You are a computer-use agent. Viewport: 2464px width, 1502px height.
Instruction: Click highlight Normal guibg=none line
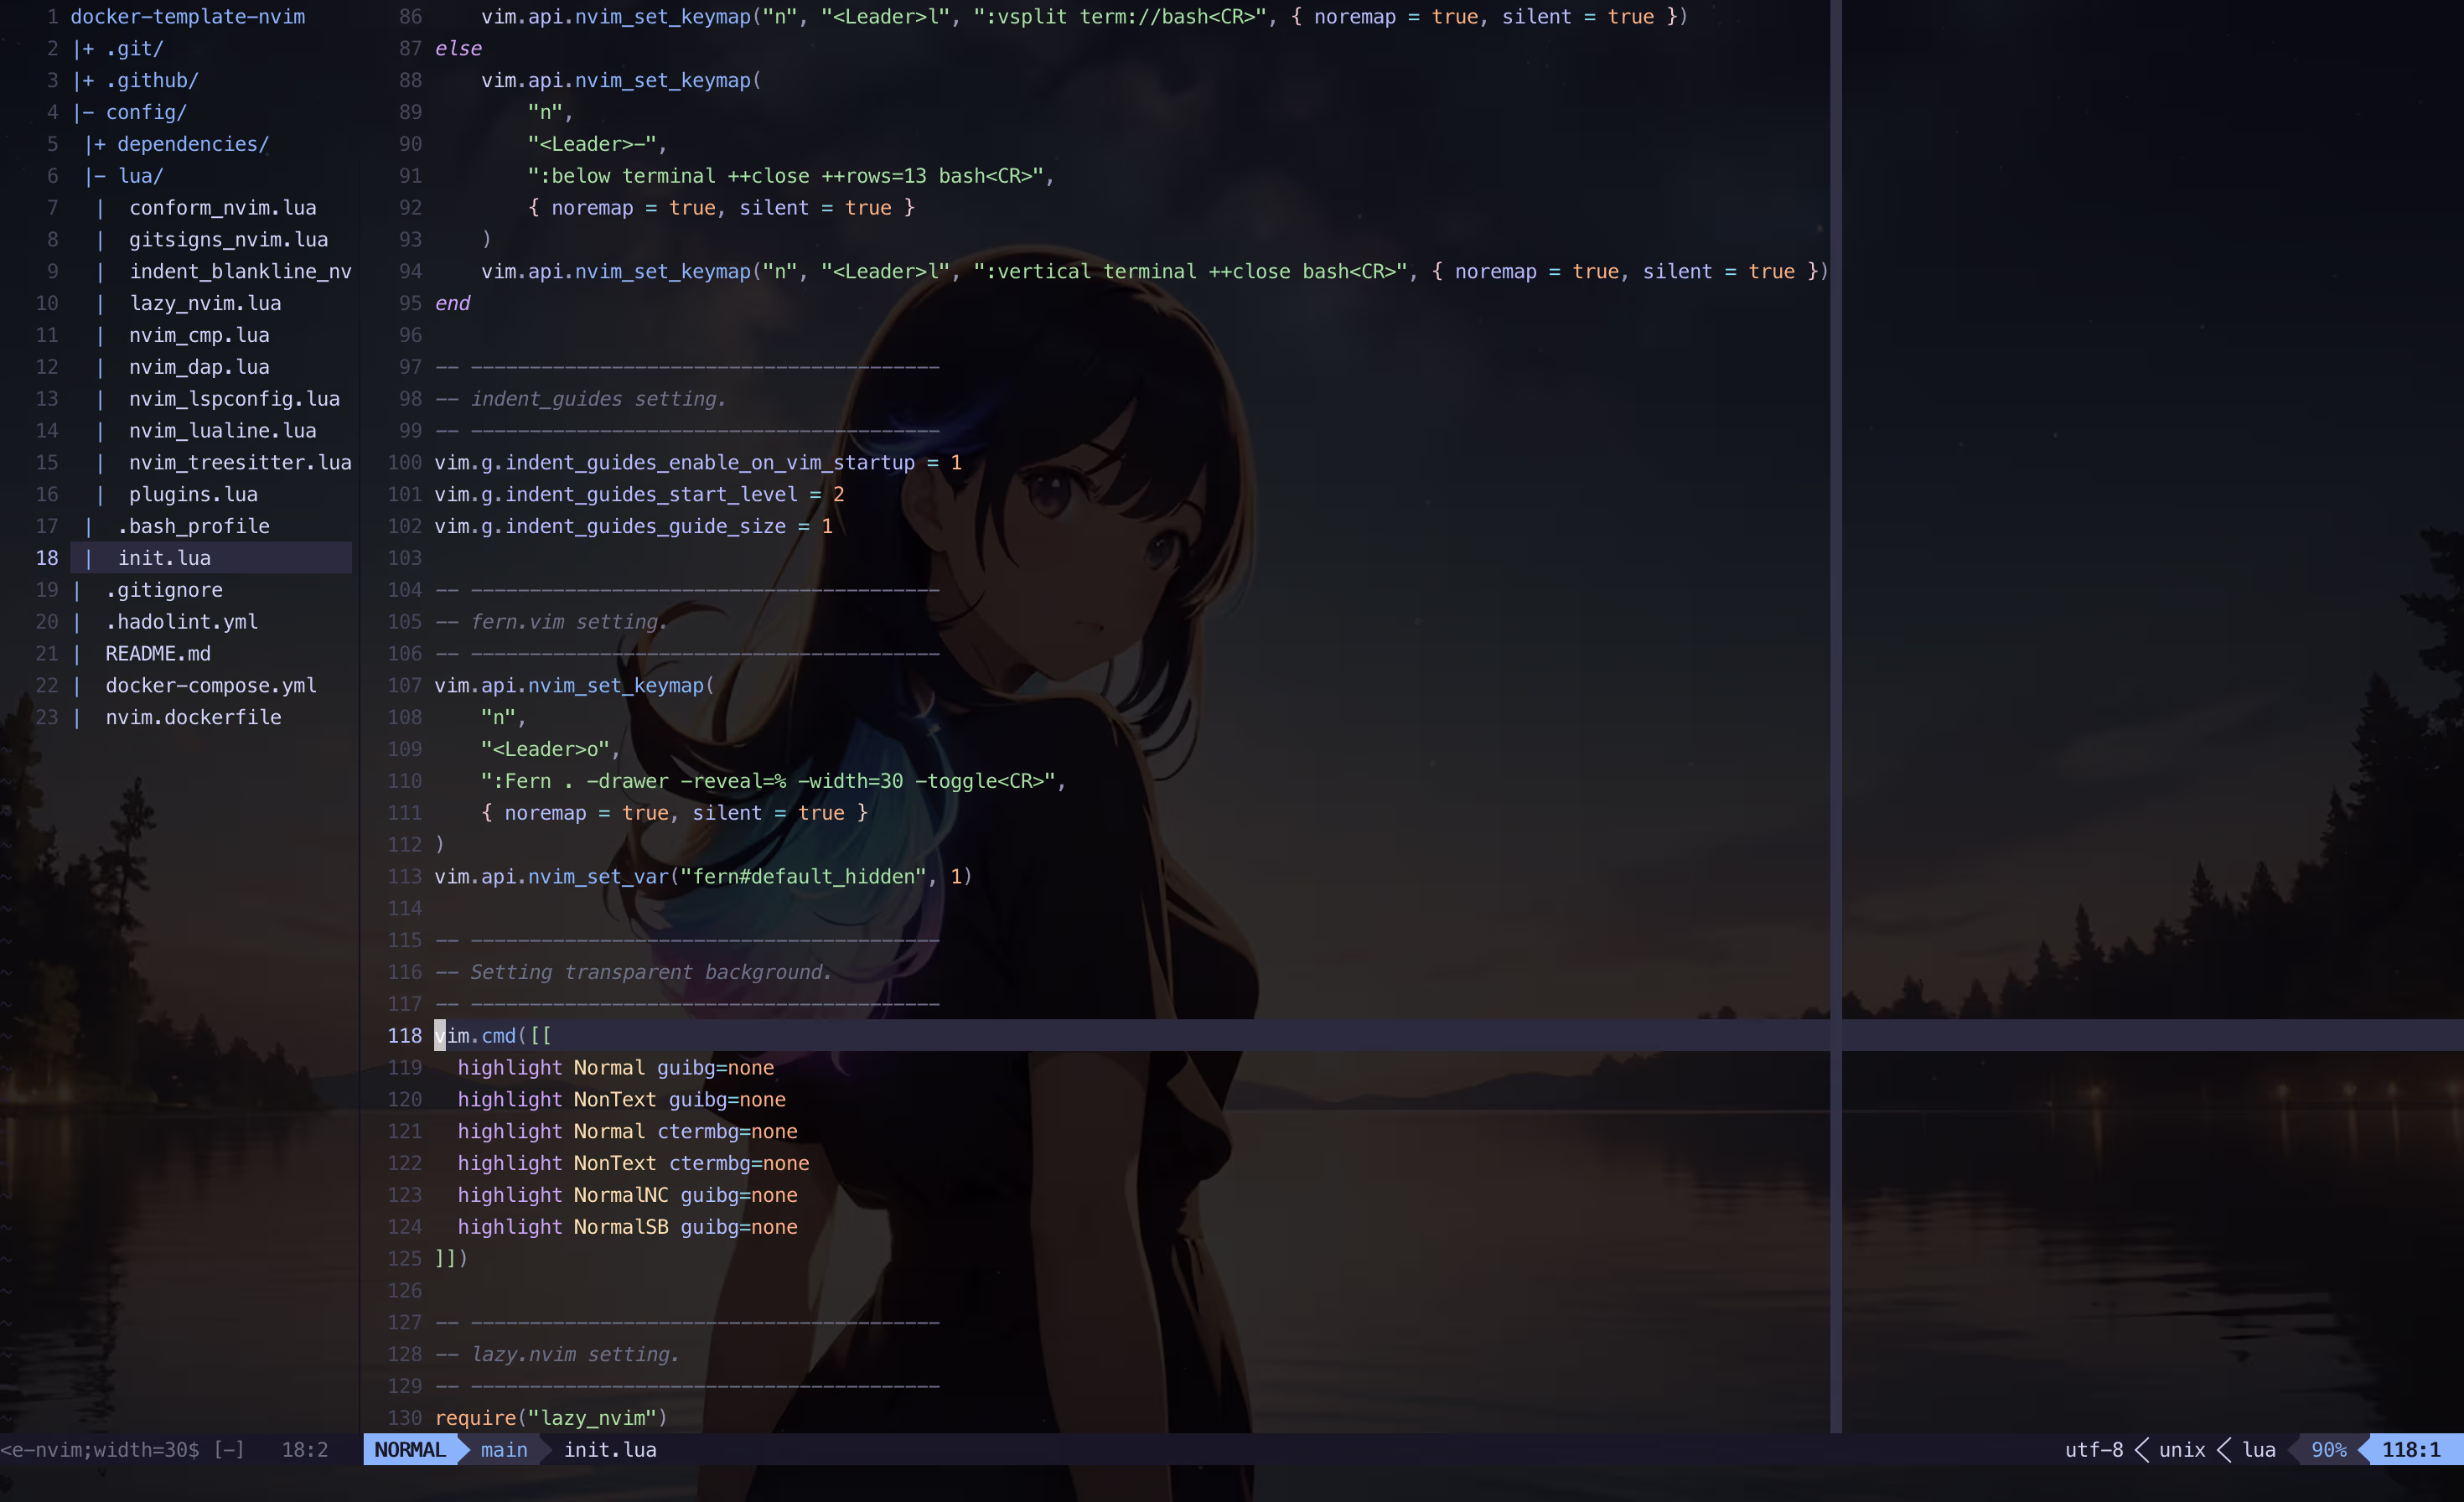(x=616, y=1068)
